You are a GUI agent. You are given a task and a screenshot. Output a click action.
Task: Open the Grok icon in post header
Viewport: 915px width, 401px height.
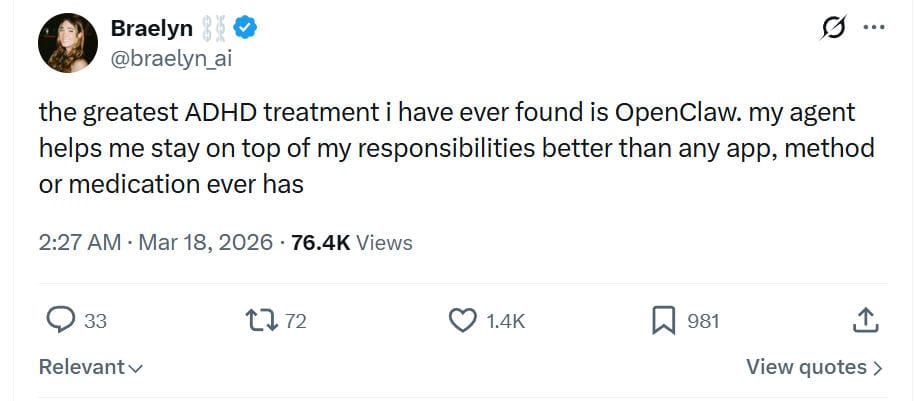(x=831, y=30)
